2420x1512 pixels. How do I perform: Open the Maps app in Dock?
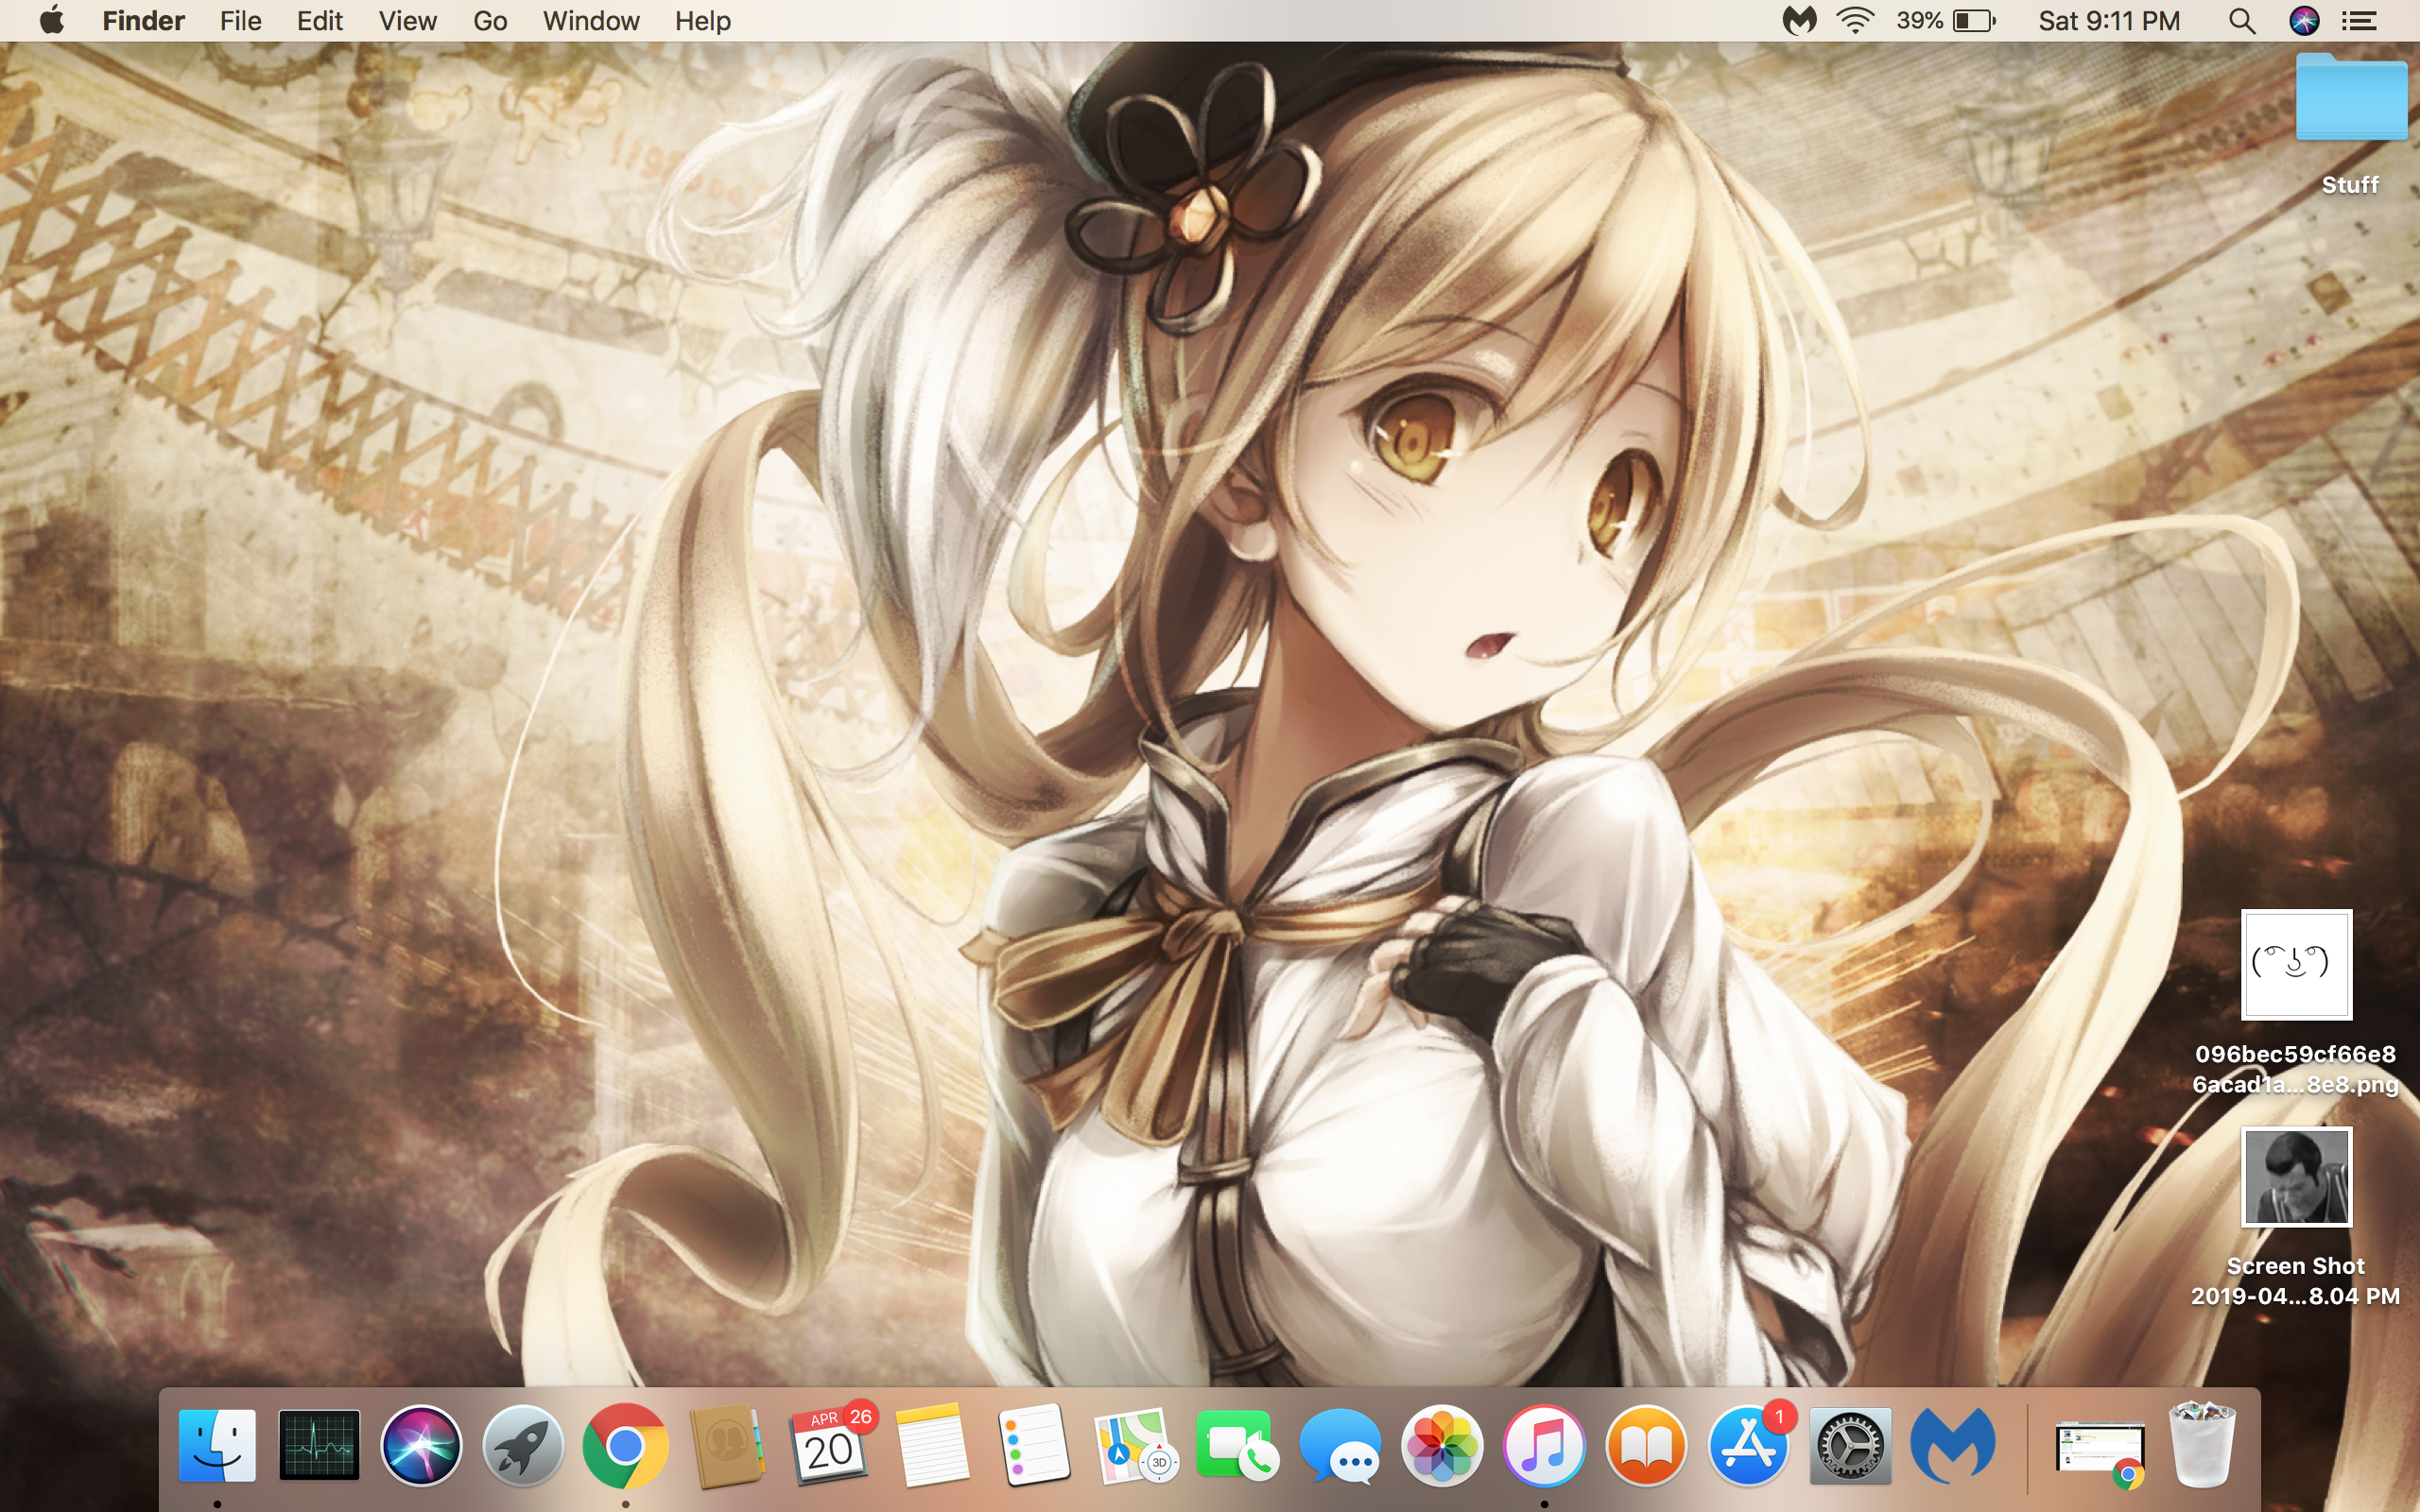click(x=1135, y=1446)
